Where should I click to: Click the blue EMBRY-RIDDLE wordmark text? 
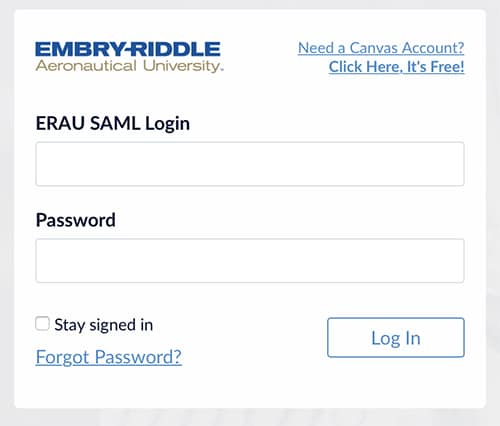[128, 49]
